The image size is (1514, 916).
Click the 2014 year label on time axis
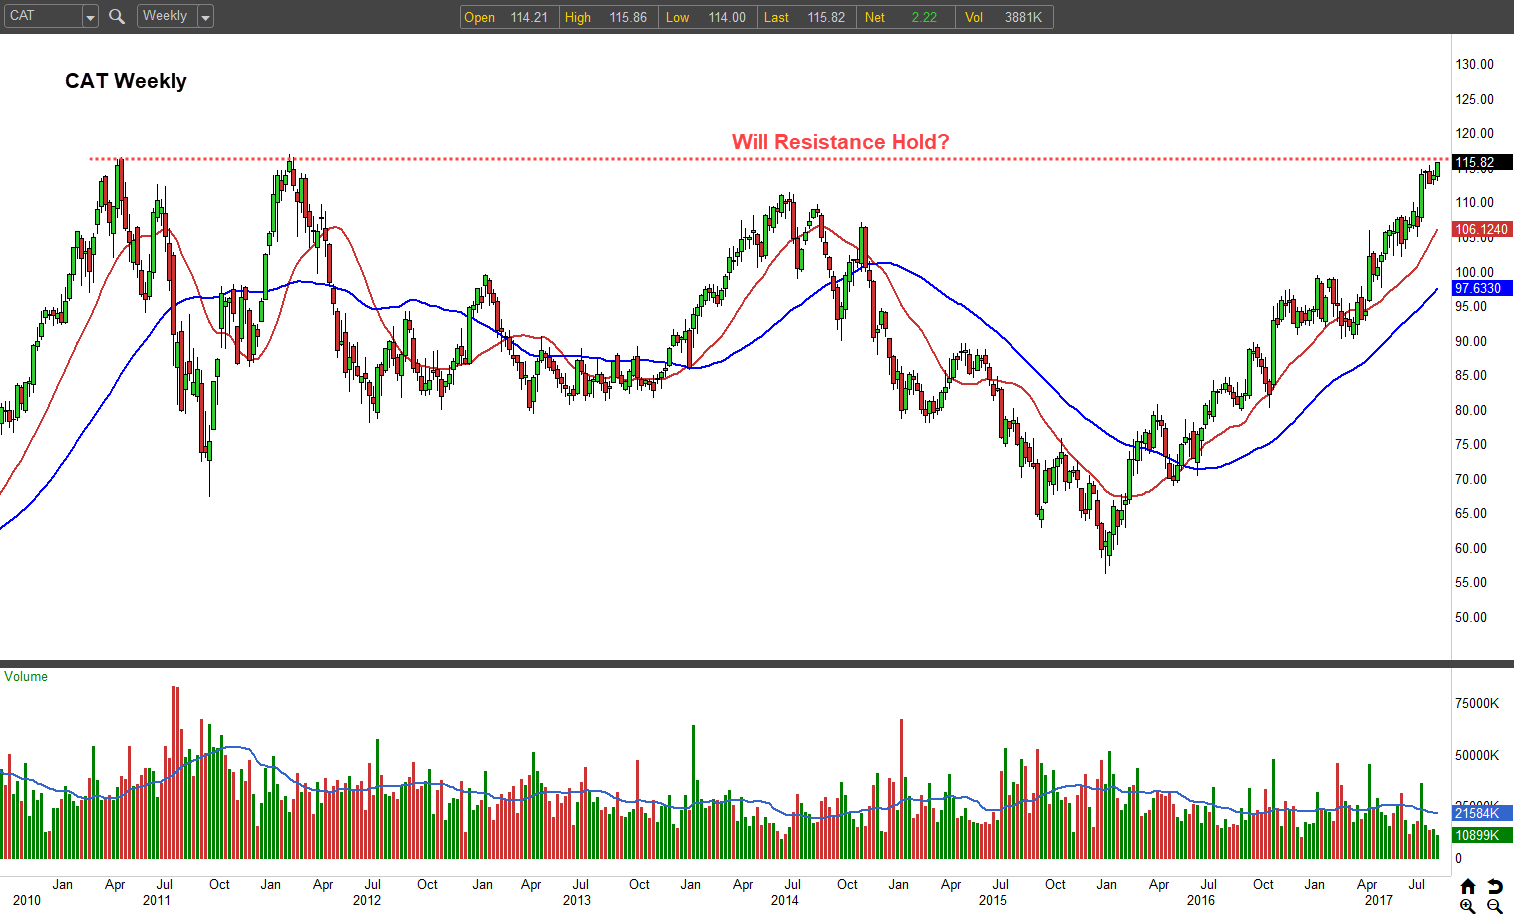785,900
